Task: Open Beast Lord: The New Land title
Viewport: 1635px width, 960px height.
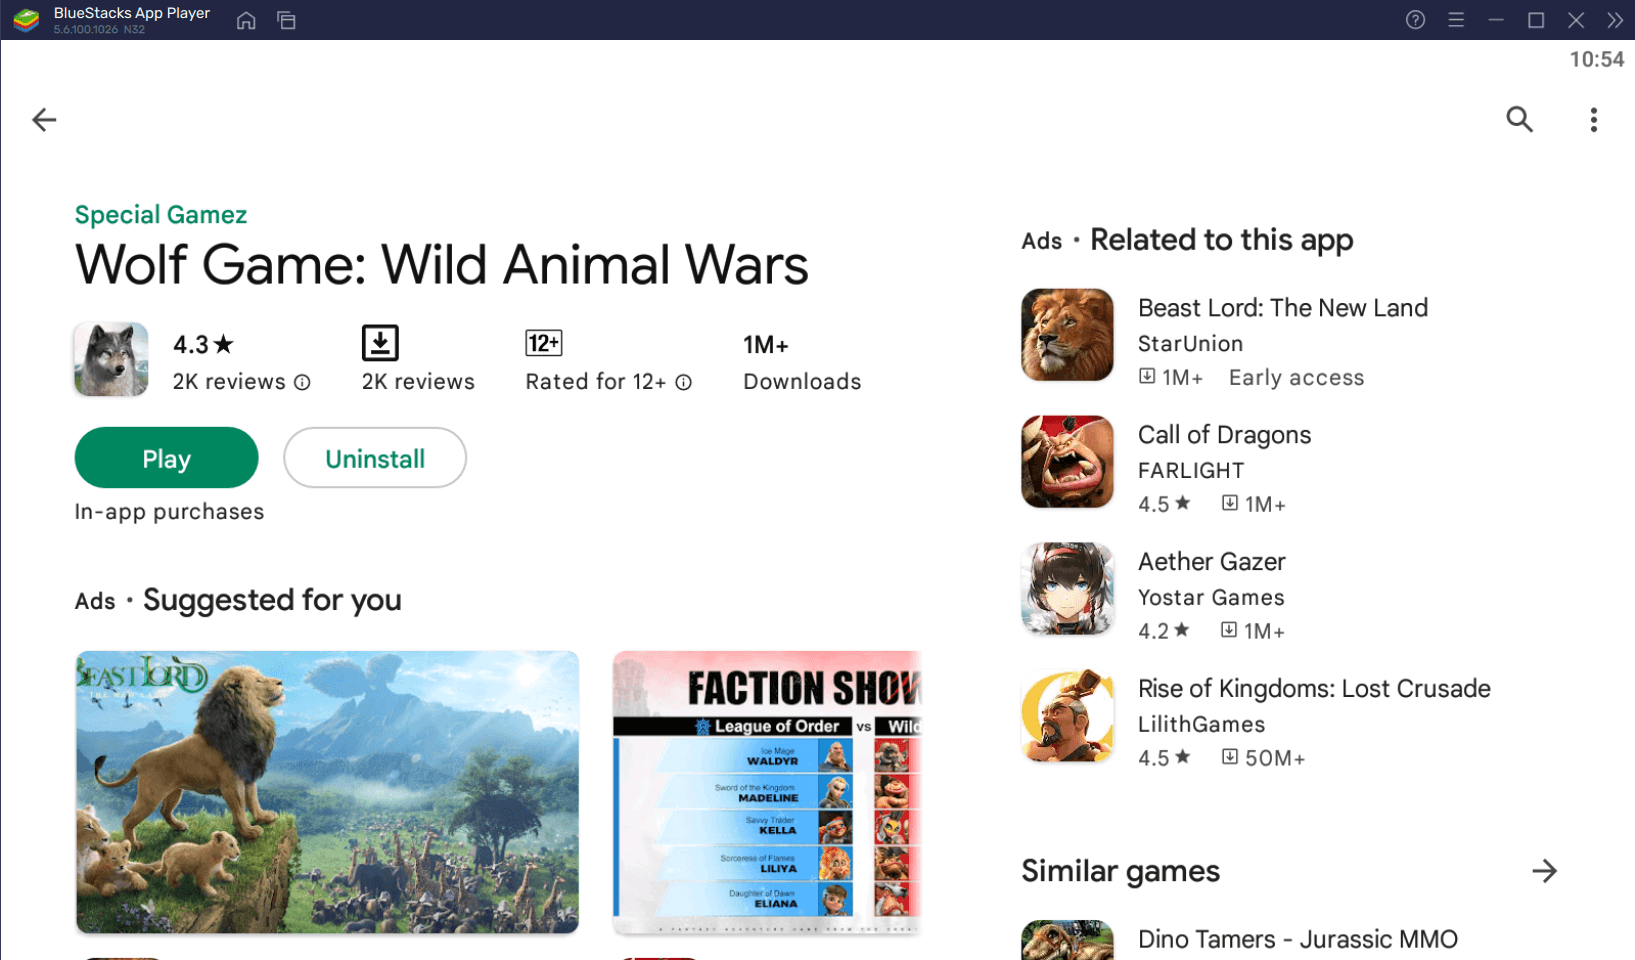Action: point(1283,308)
